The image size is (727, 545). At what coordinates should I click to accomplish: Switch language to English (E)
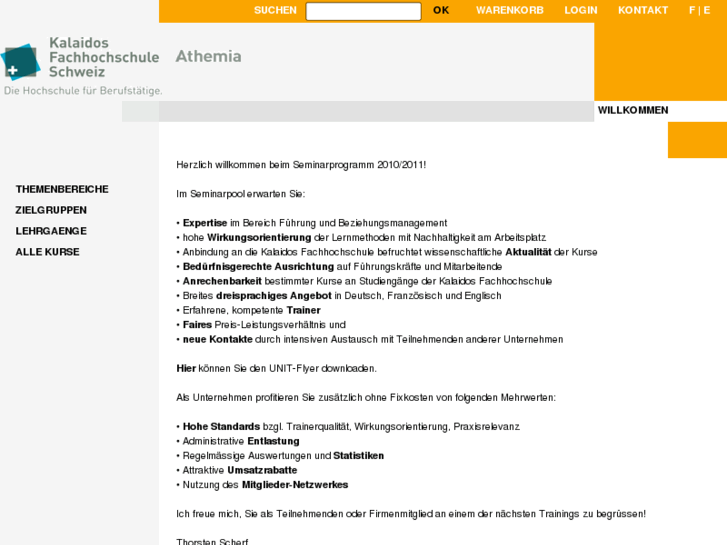click(707, 10)
